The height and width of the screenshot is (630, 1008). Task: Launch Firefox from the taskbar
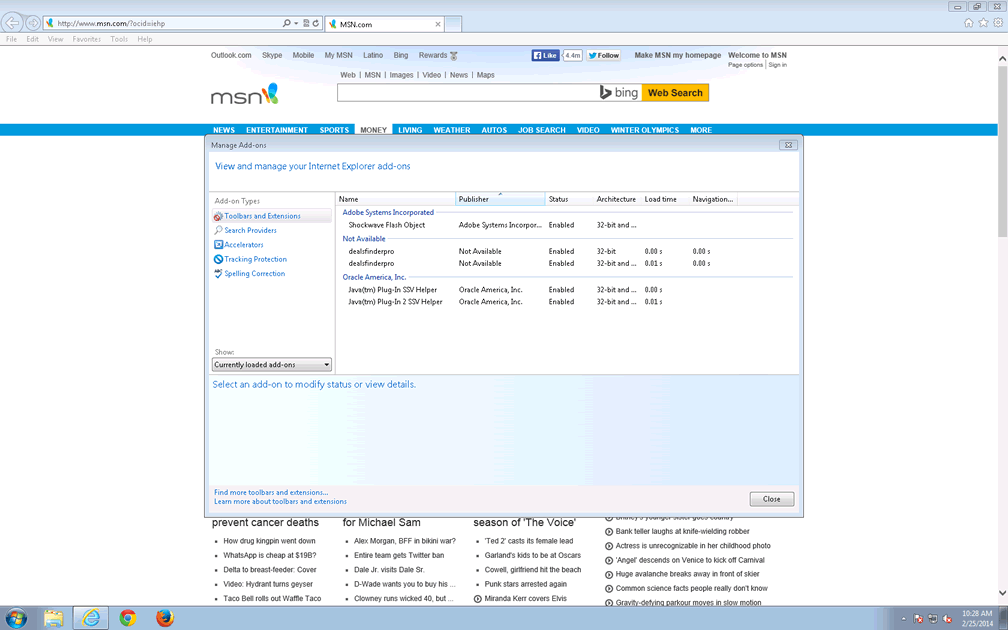pos(165,618)
